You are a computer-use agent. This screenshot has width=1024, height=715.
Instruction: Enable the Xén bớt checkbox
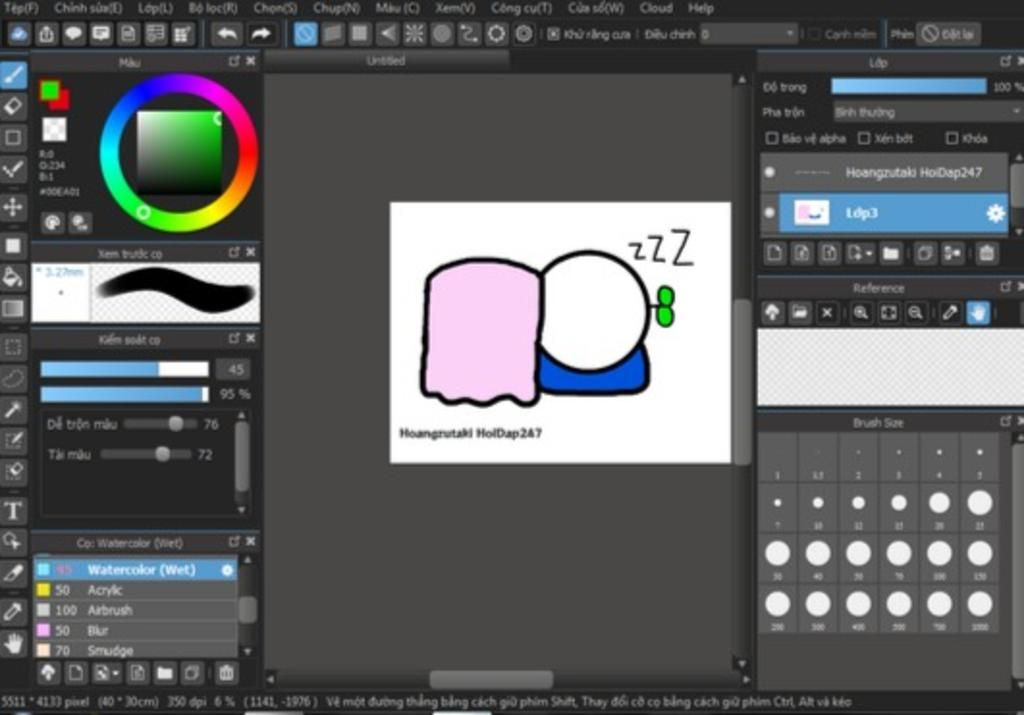pos(864,138)
